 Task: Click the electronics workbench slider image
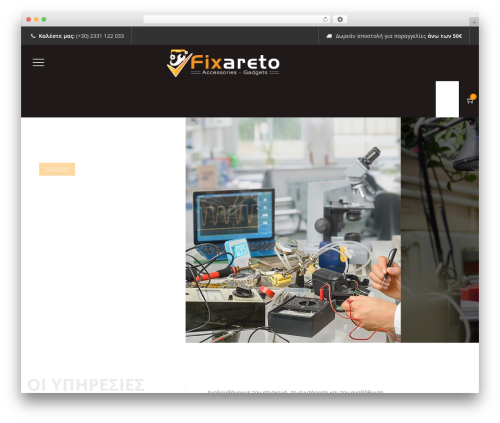coord(293,230)
